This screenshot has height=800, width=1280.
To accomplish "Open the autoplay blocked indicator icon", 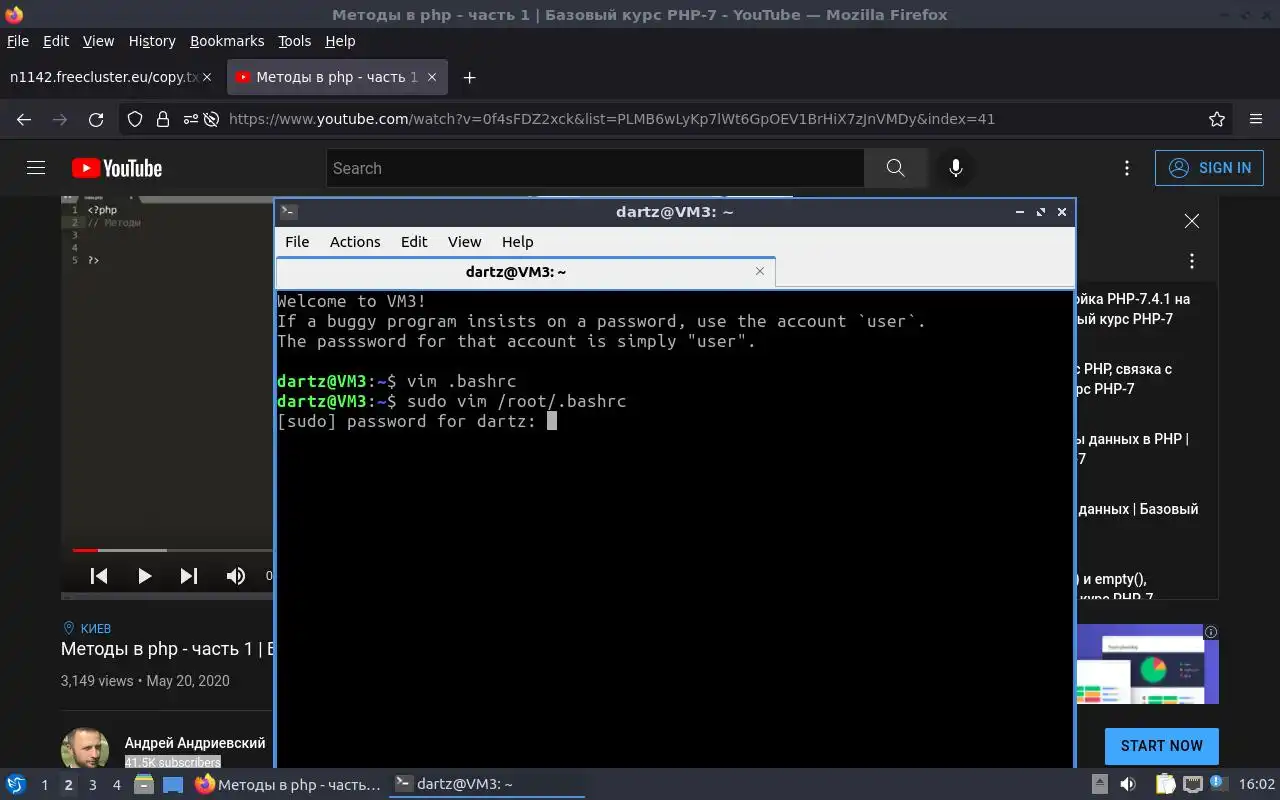I will tap(211, 119).
